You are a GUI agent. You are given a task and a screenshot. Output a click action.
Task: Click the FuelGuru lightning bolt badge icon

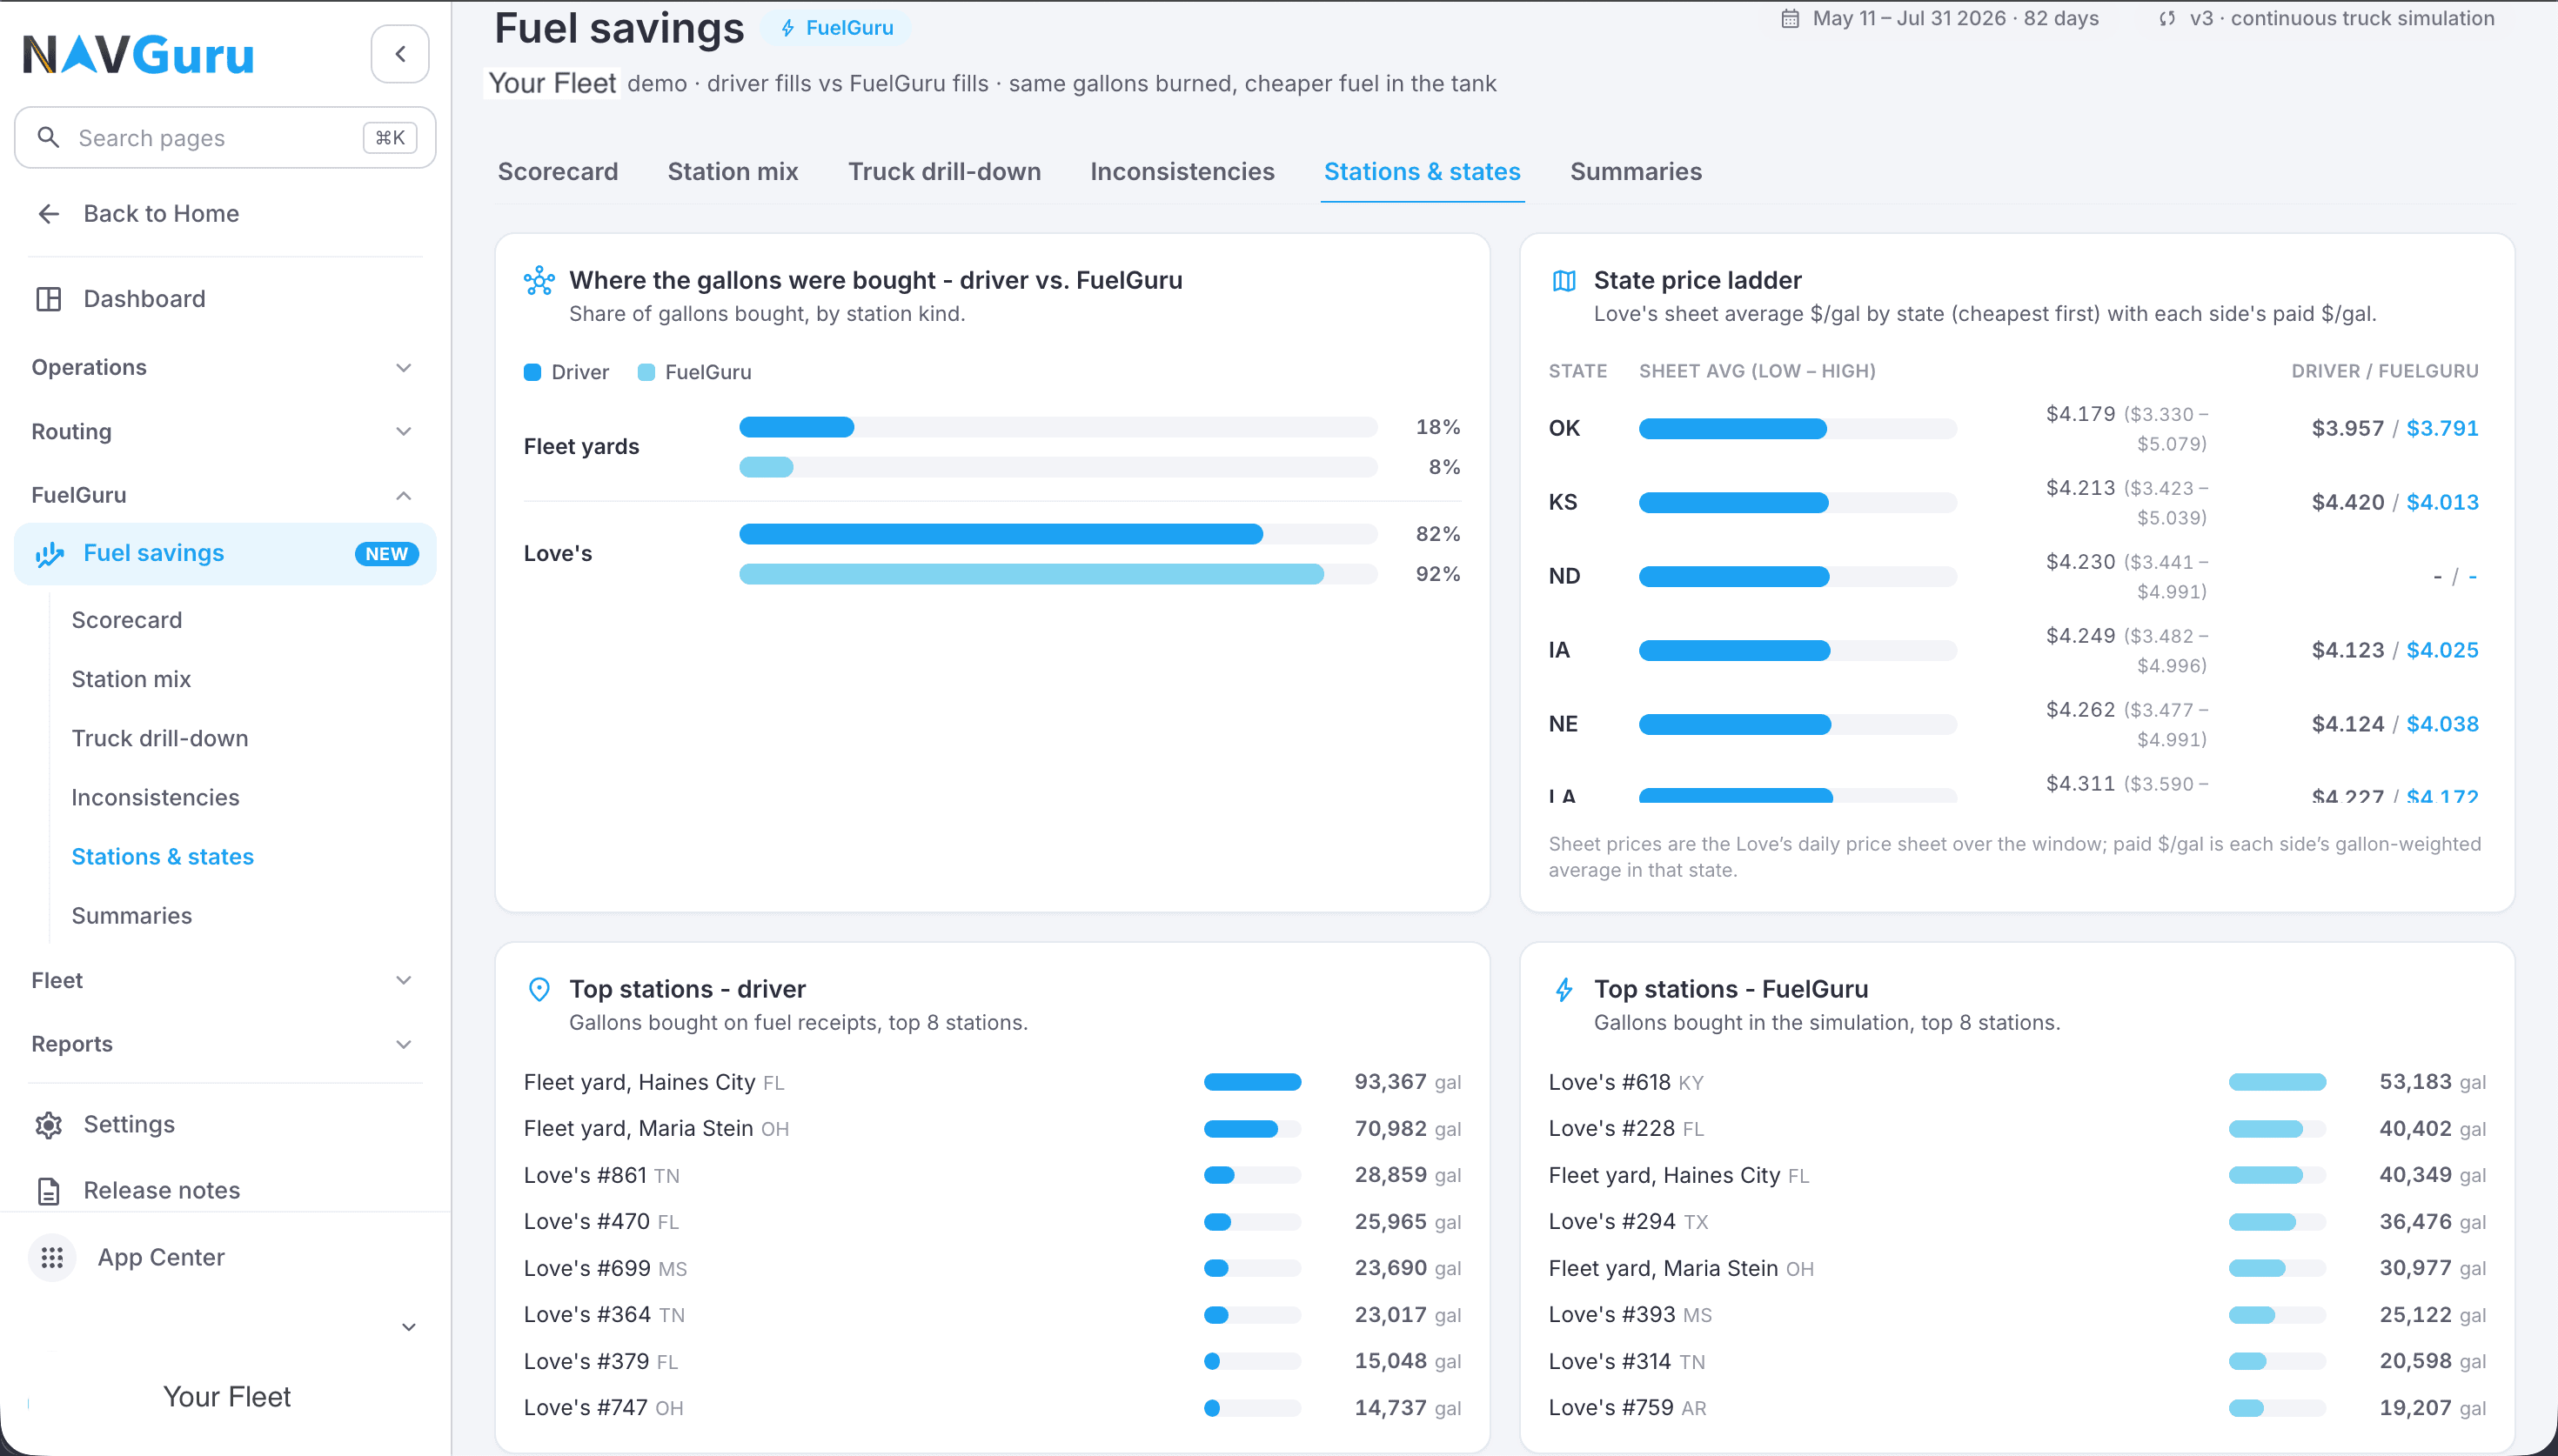point(788,28)
